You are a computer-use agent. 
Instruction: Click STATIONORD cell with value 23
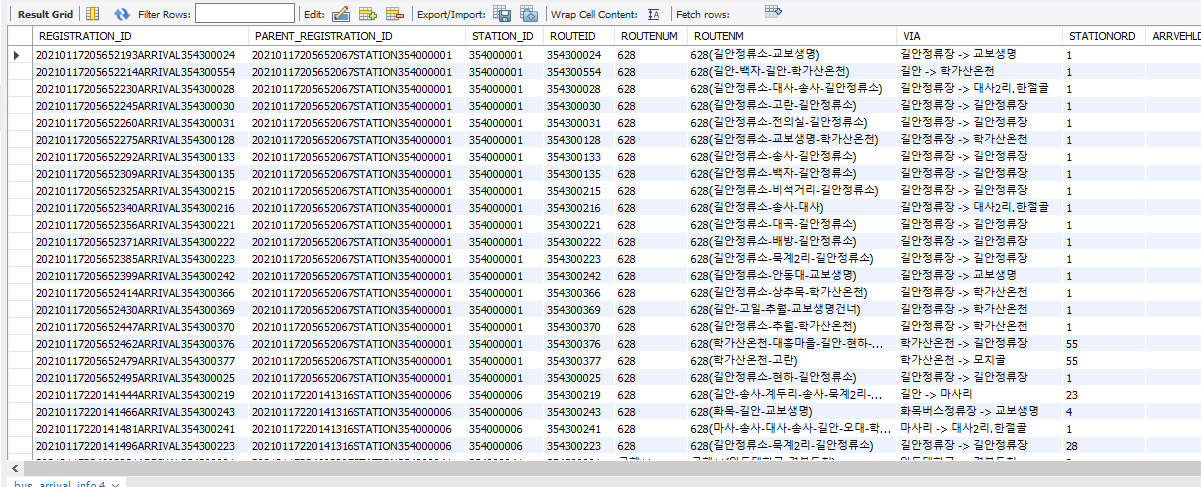coord(1104,395)
